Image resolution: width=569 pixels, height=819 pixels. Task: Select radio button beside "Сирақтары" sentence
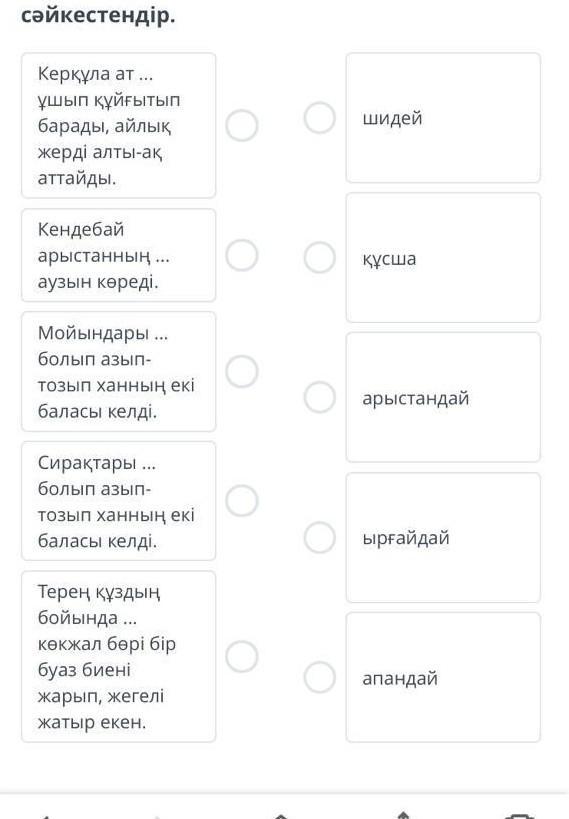click(x=242, y=501)
